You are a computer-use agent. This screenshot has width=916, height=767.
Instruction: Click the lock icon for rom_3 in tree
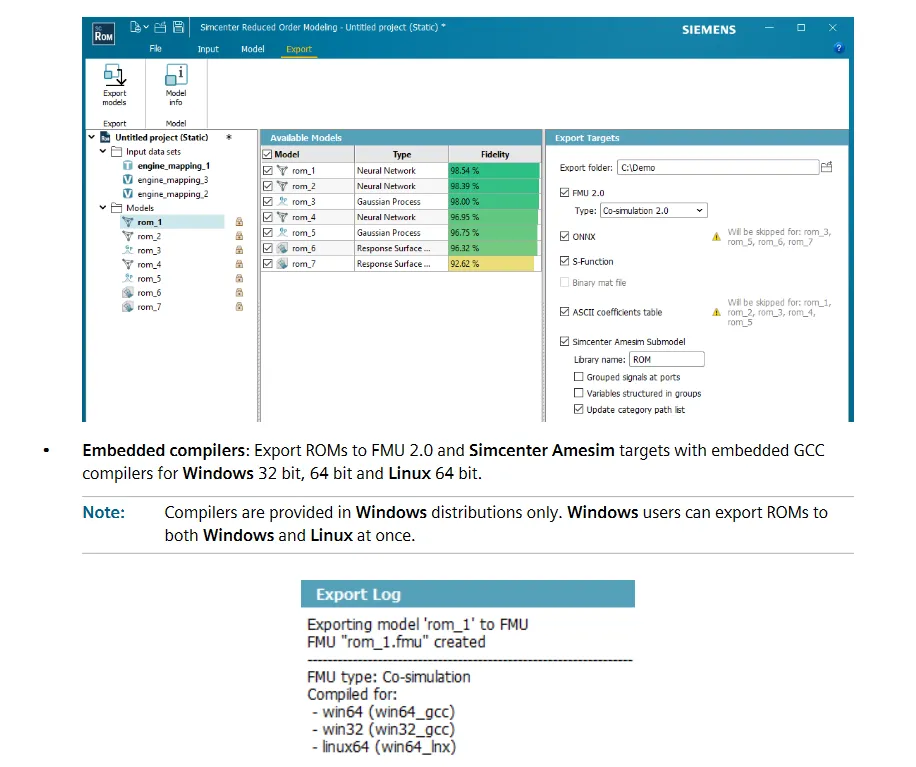pyautogui.click(x=239, y=250)
